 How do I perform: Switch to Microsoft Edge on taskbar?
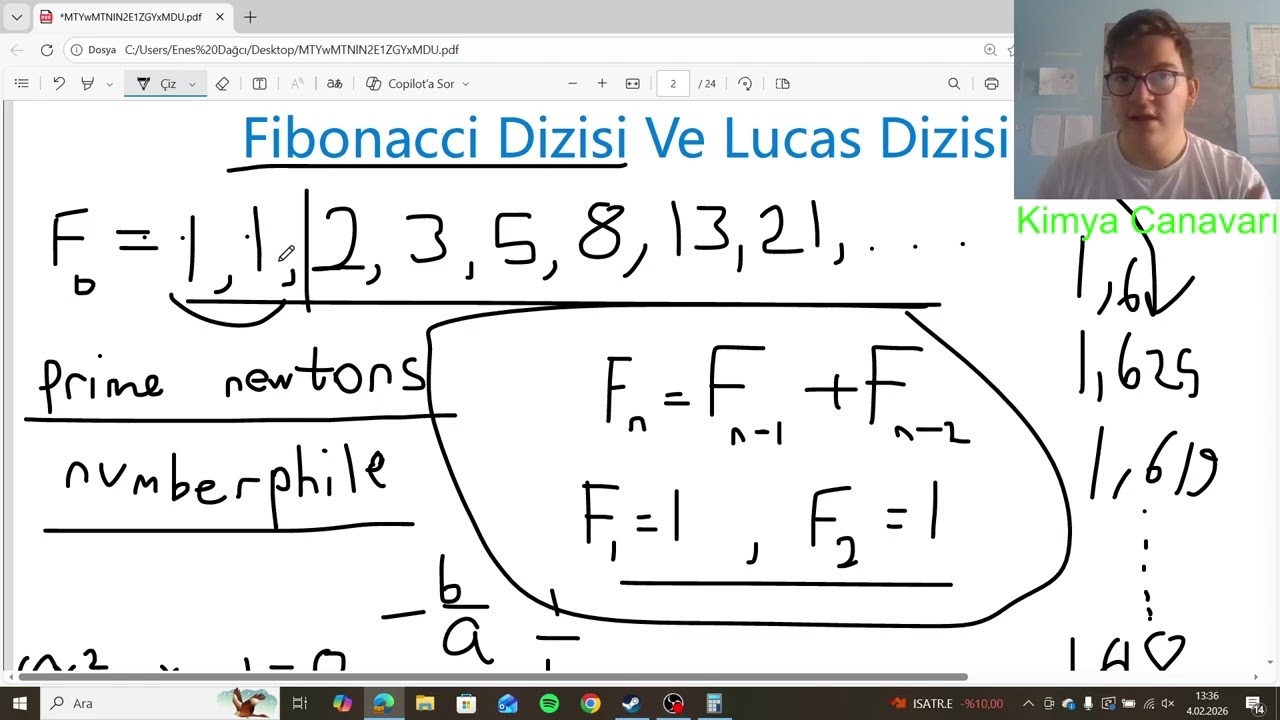(384, 703)
